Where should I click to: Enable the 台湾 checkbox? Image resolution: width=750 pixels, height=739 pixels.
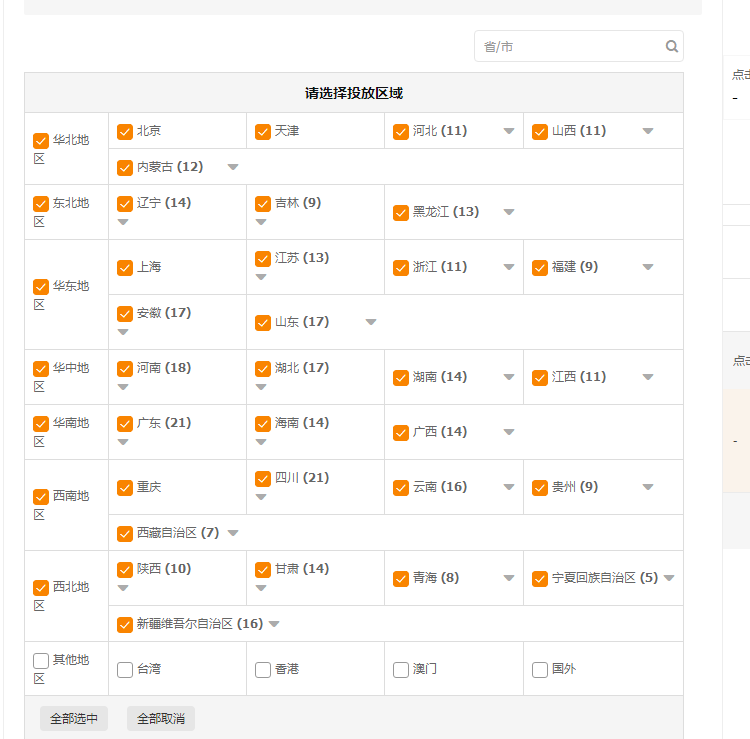(125, 669)
